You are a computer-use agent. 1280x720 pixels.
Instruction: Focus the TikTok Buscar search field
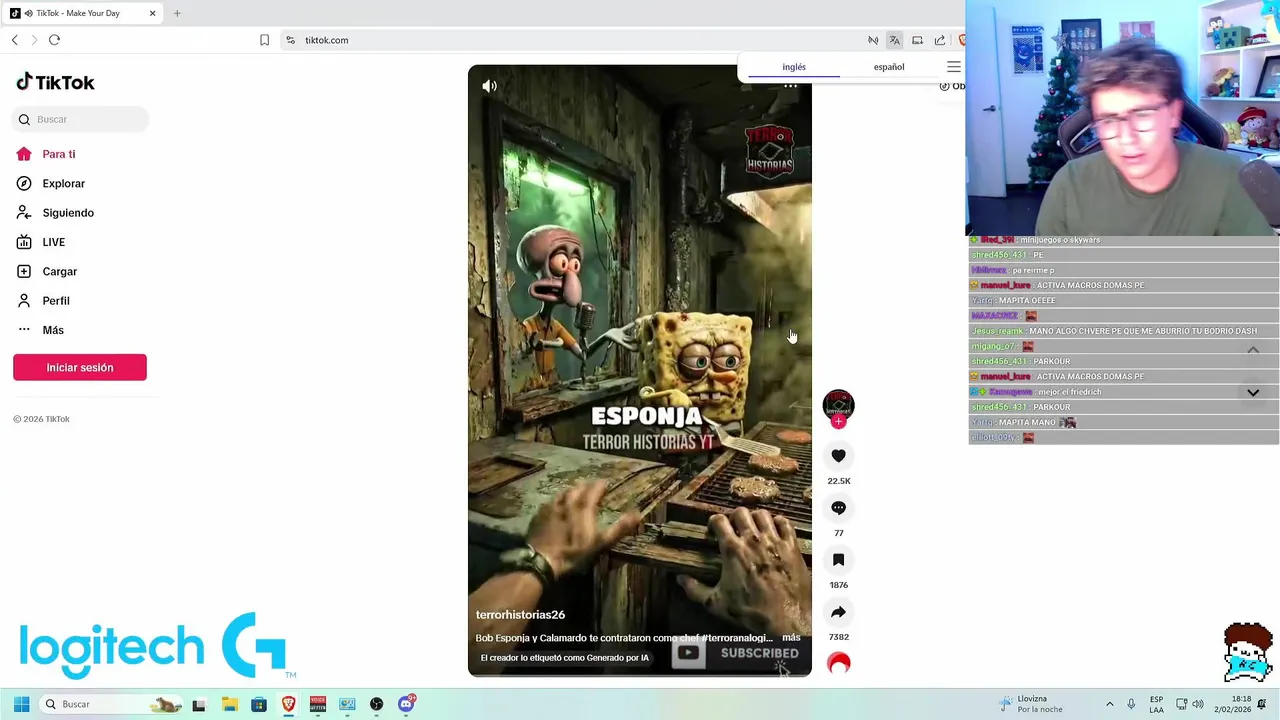[x=81, y=119]
